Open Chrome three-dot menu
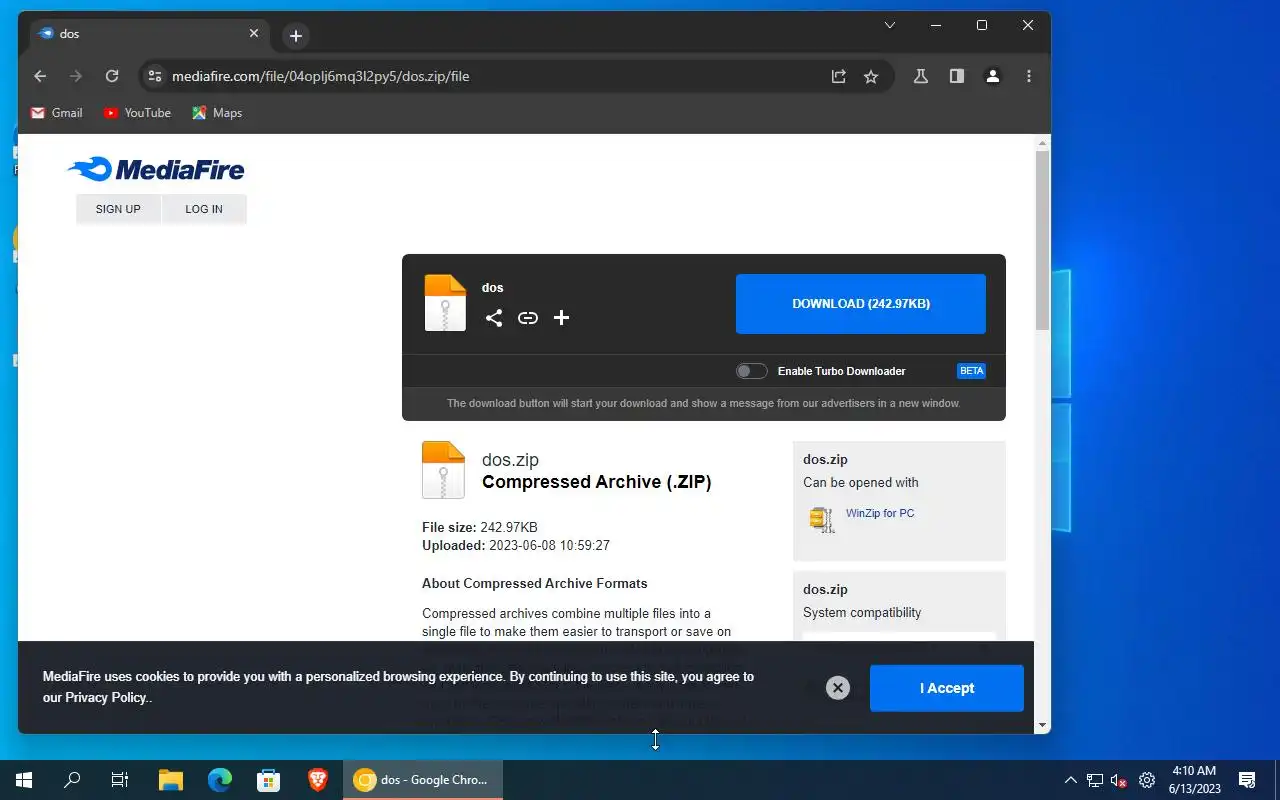Screen dimensions: 1280x800 [x=1029, y=76]
